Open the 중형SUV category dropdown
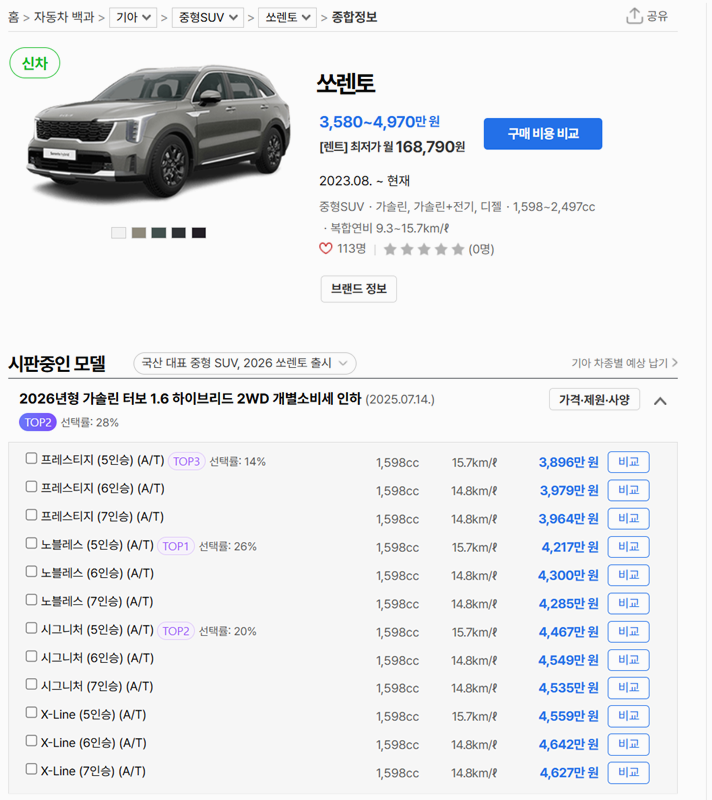712x800 pixels. tap(208, 17)
